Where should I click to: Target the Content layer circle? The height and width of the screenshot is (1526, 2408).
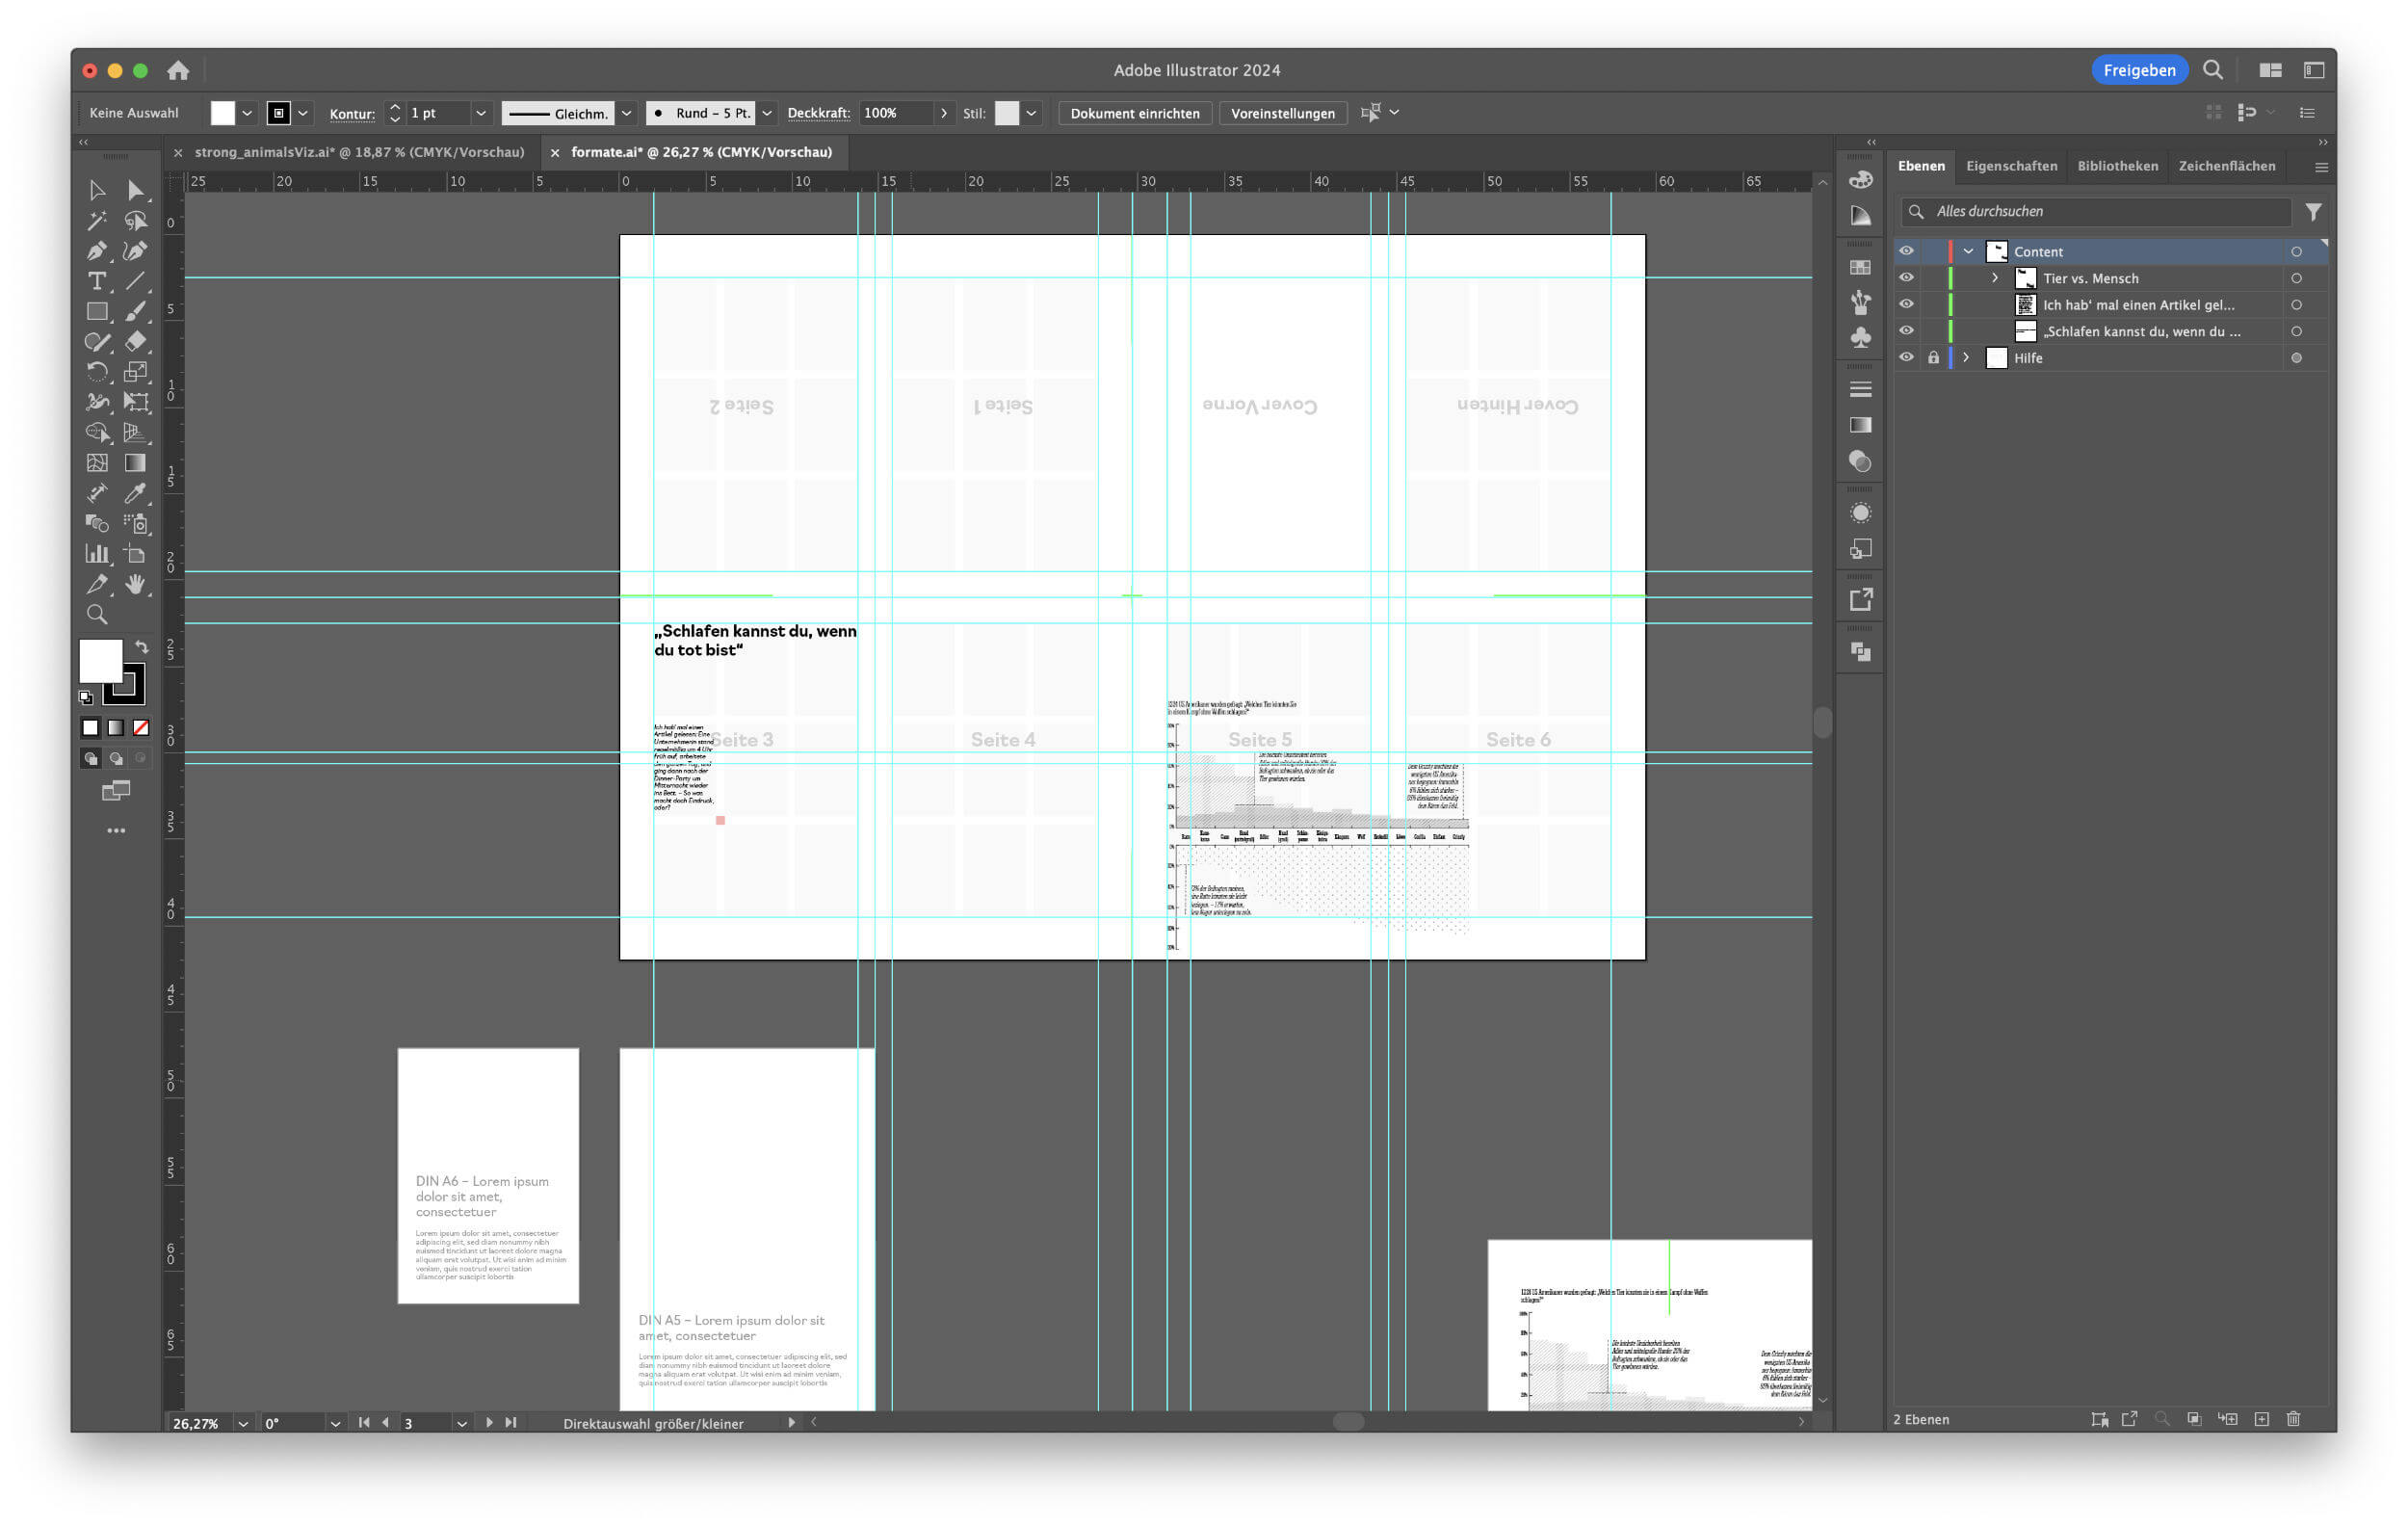click(x=2296, y=252)
